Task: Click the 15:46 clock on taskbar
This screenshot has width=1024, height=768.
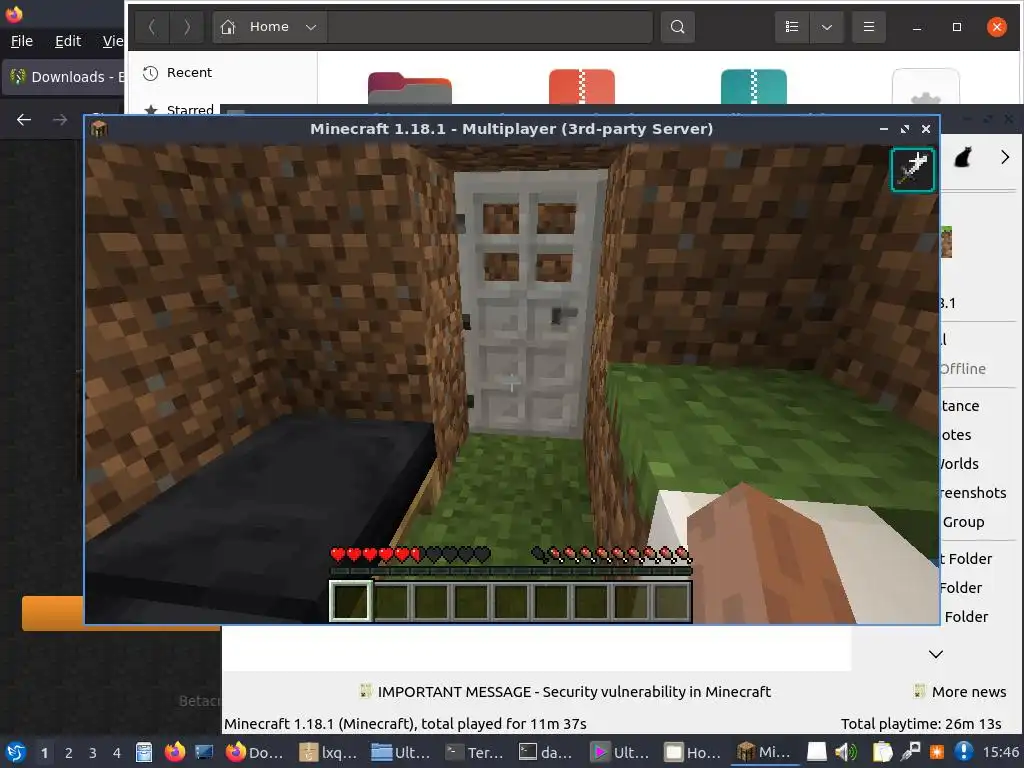Action: click(x=1000, y=752)
